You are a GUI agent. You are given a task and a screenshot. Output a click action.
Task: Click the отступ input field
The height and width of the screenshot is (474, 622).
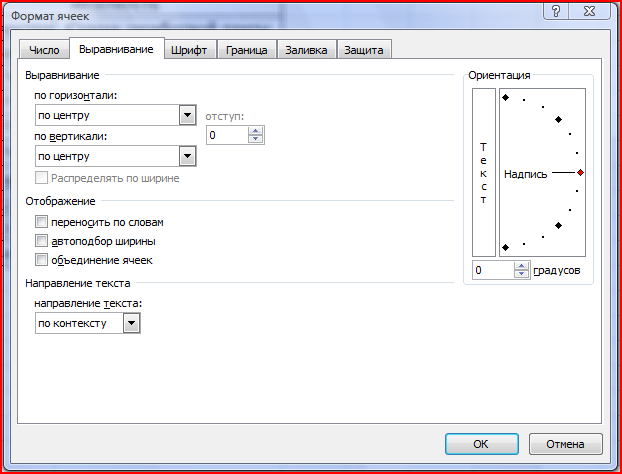[227, 135]
